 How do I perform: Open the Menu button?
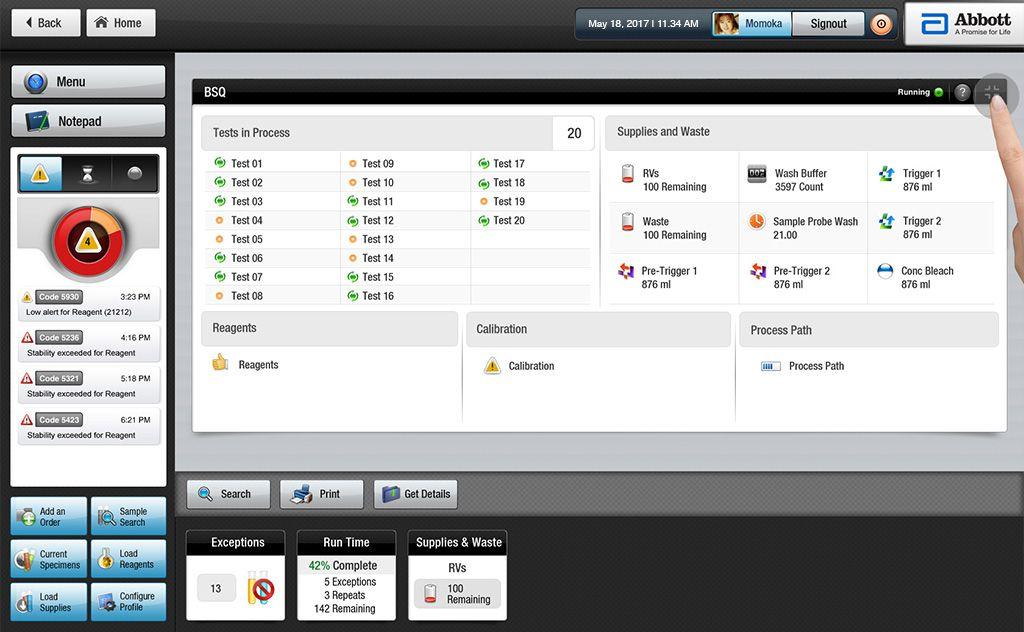pos(88,82)
